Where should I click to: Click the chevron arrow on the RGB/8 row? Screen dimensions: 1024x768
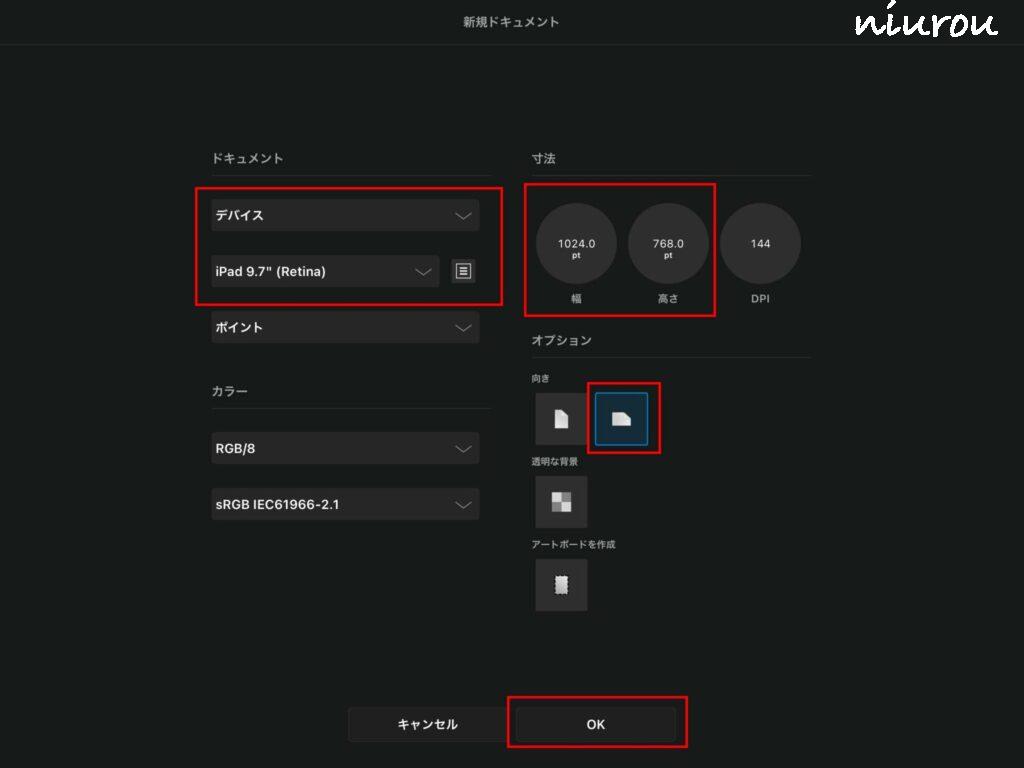pos(463,448)
